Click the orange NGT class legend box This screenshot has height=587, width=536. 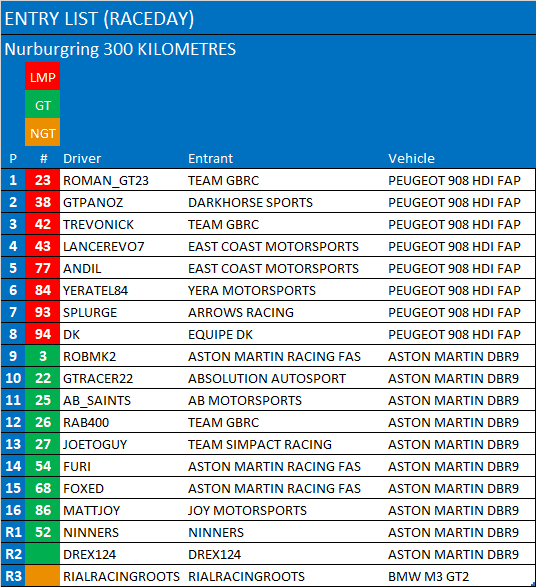tap(42, 133)
